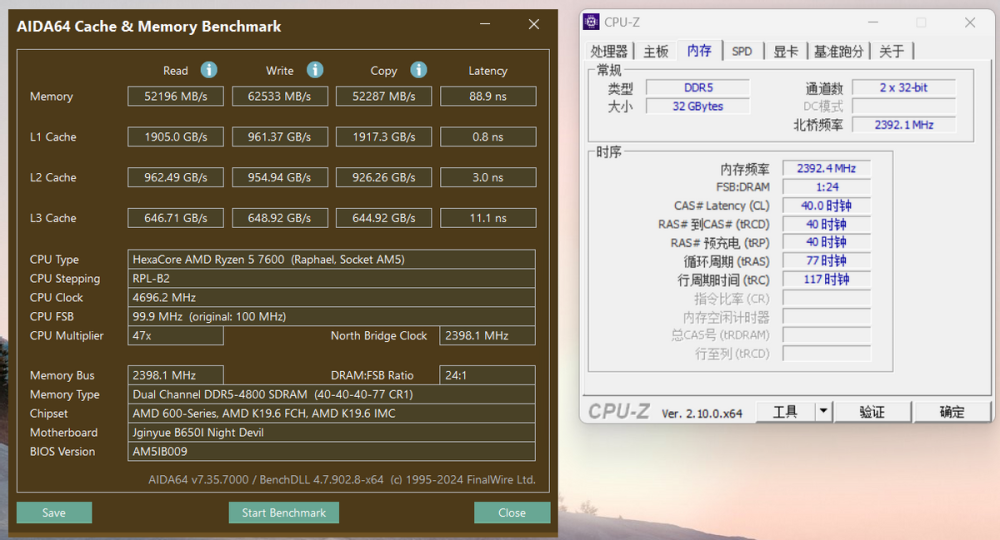Close AIDA64 window with title bar X

coord(534,24)
